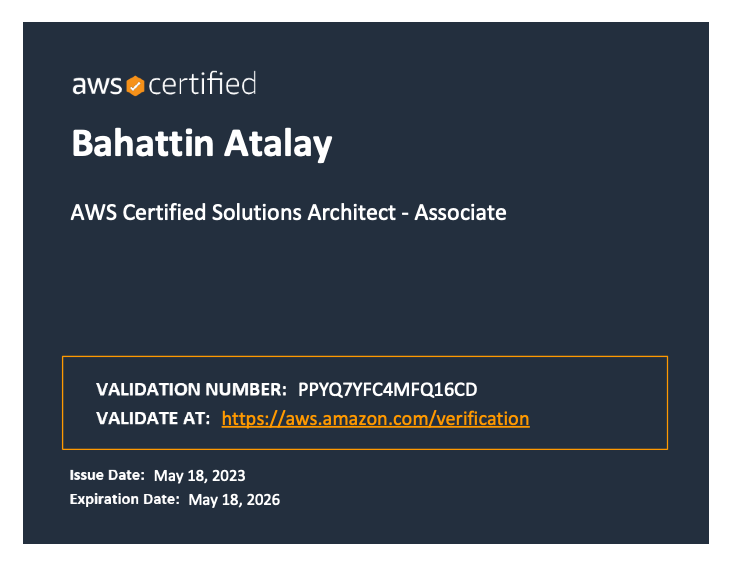Screen dimensions: 731x564
Task: Click the Solutions Architect text
Action: pos(304,213)
